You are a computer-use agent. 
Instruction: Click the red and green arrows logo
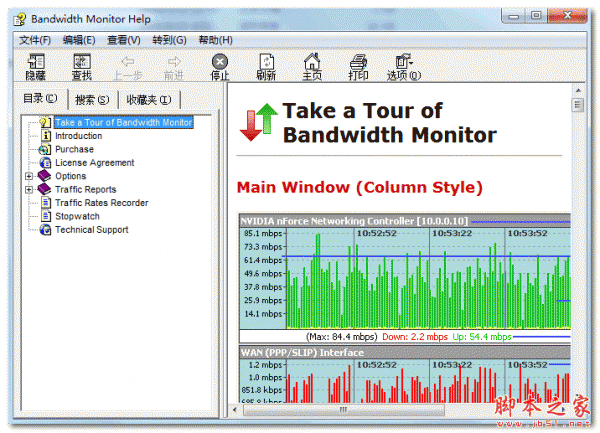click(258, 122)
